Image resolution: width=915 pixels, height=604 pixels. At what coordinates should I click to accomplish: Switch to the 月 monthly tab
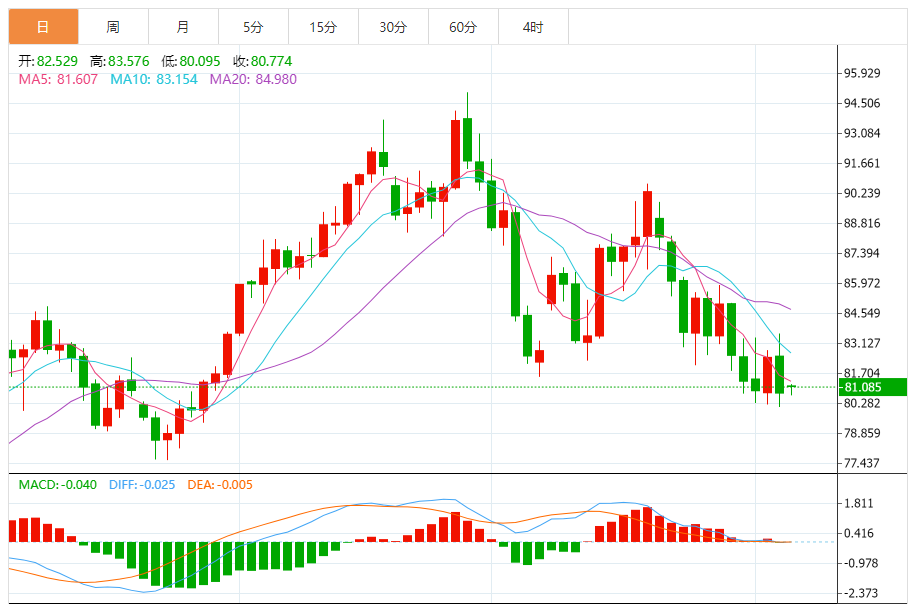coord(183,27)
